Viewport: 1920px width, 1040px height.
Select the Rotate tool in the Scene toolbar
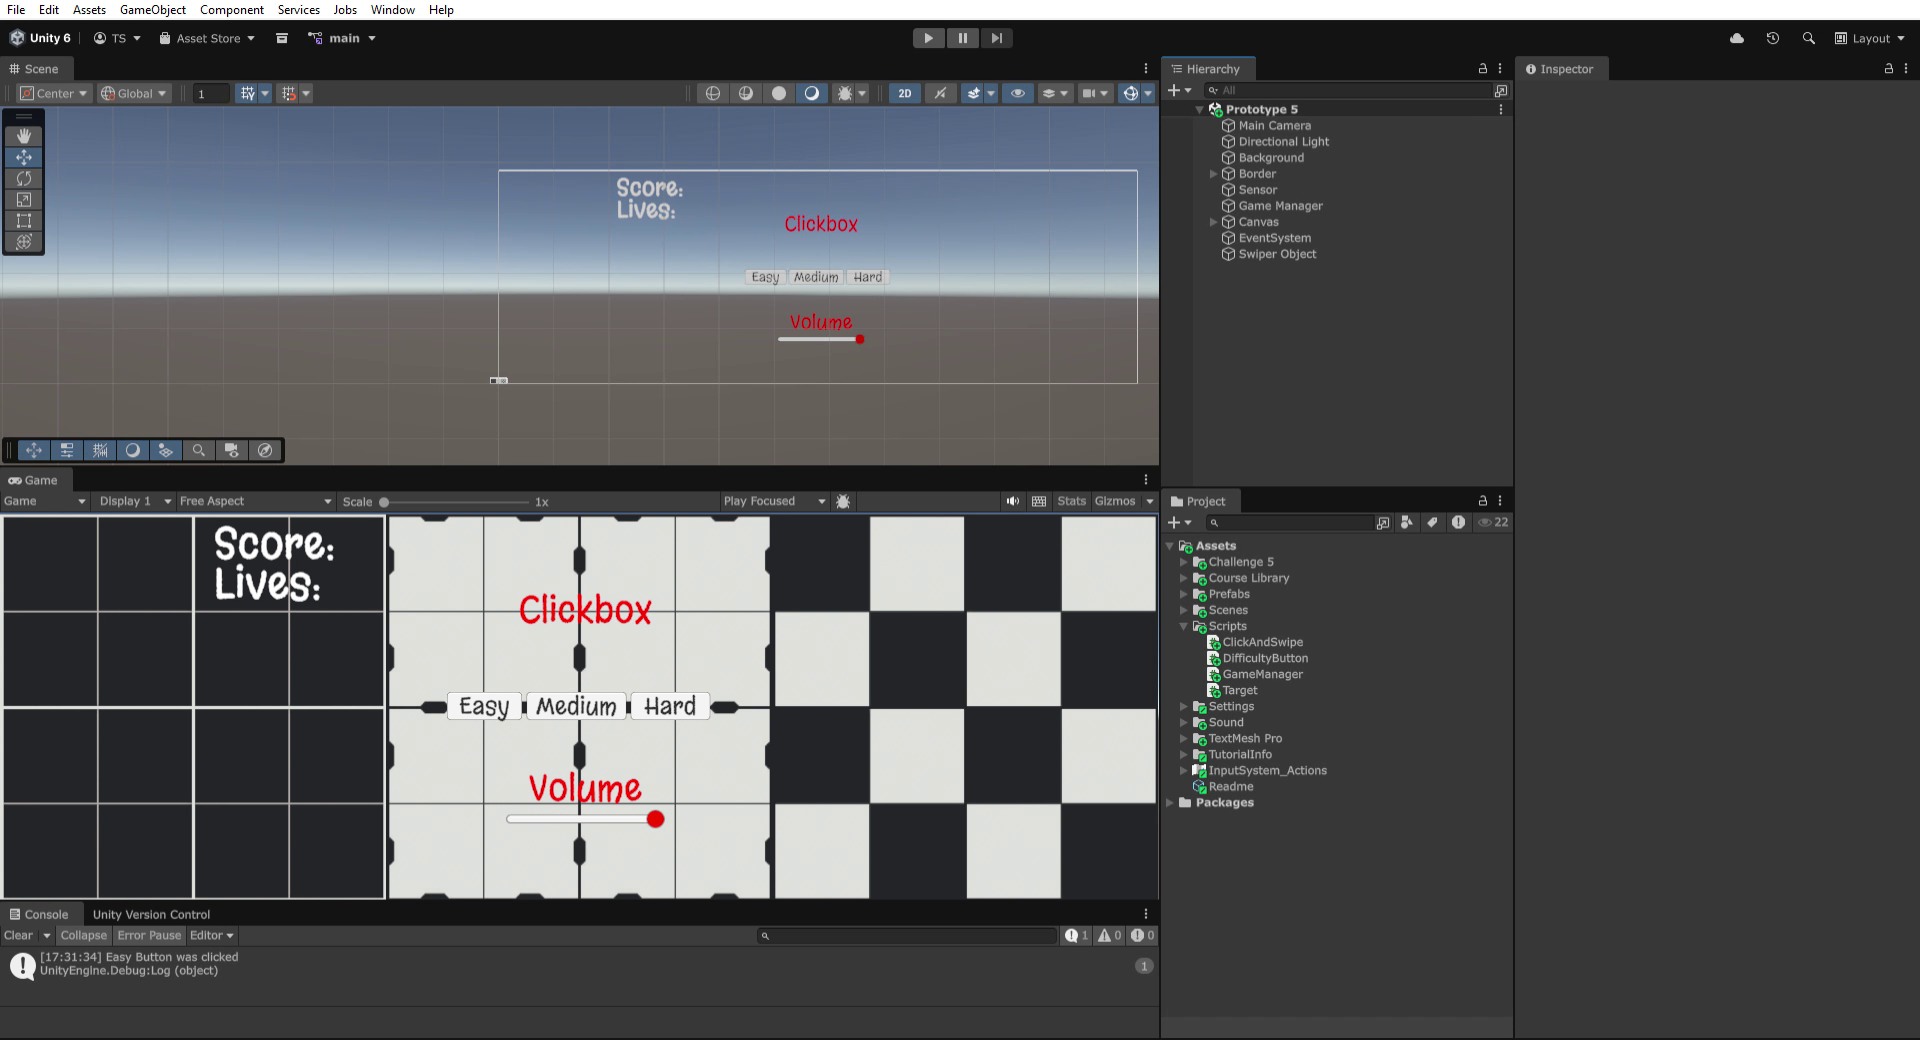coord(24,178)
